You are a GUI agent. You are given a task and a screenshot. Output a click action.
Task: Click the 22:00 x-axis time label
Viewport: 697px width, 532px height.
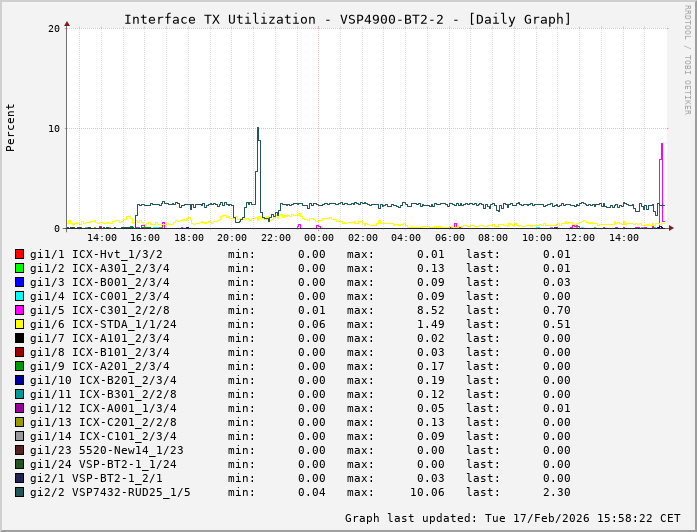click(x=276, y=238)
